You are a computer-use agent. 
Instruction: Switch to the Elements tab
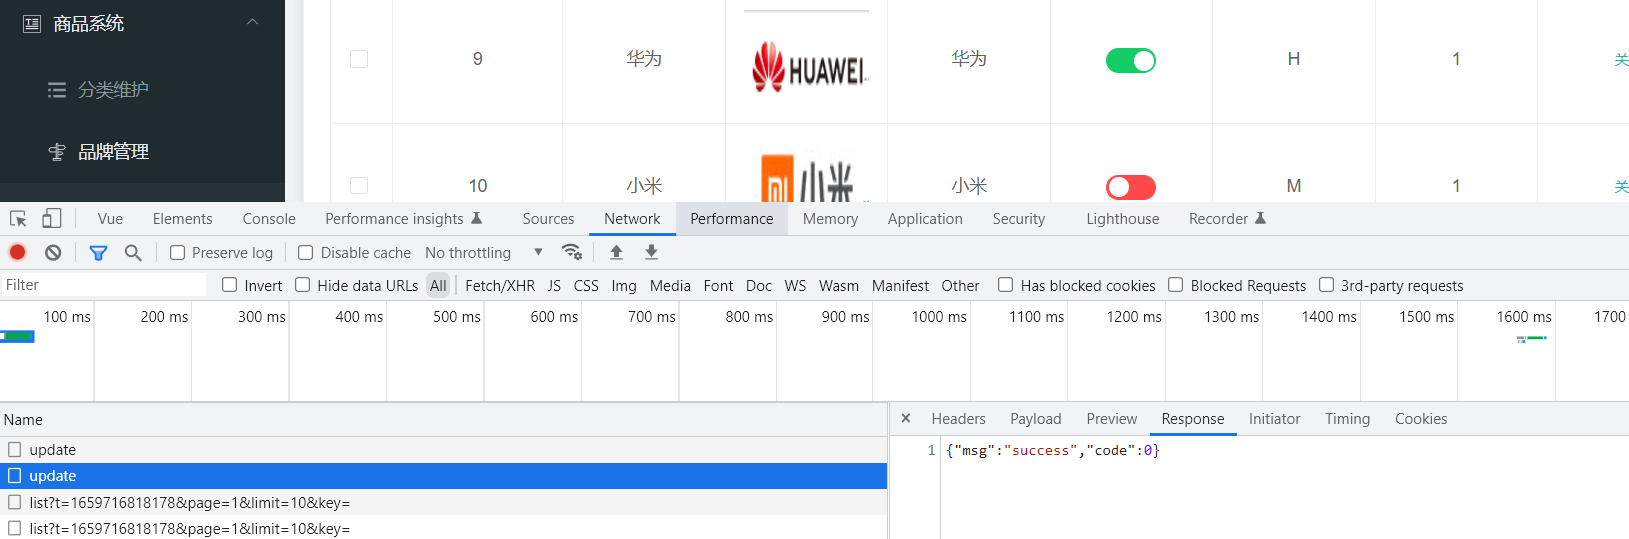click(182, 219)
